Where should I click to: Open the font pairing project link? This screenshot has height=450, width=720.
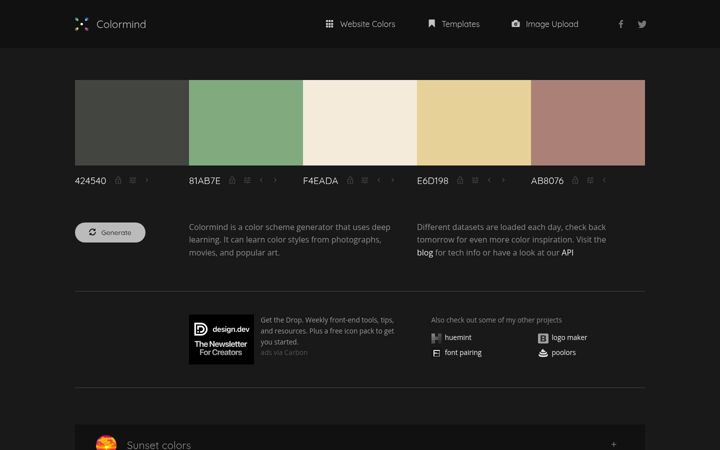coord(463,353)
